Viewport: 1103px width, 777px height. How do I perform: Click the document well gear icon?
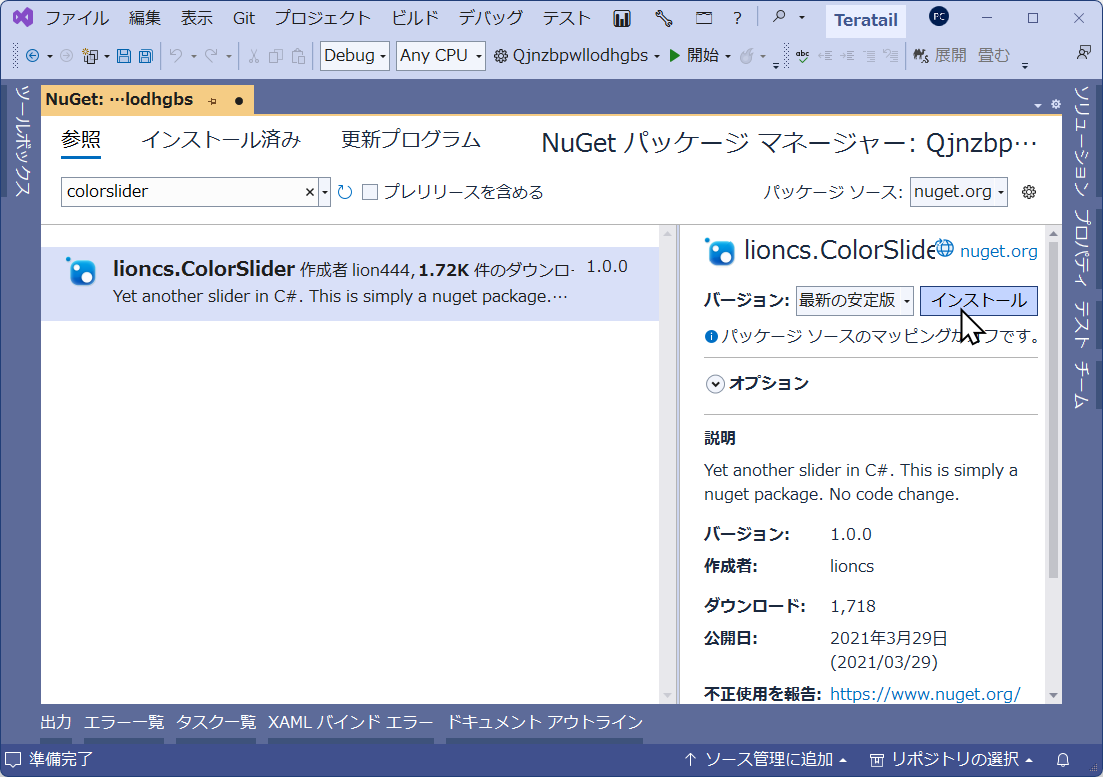point(1056,104)
